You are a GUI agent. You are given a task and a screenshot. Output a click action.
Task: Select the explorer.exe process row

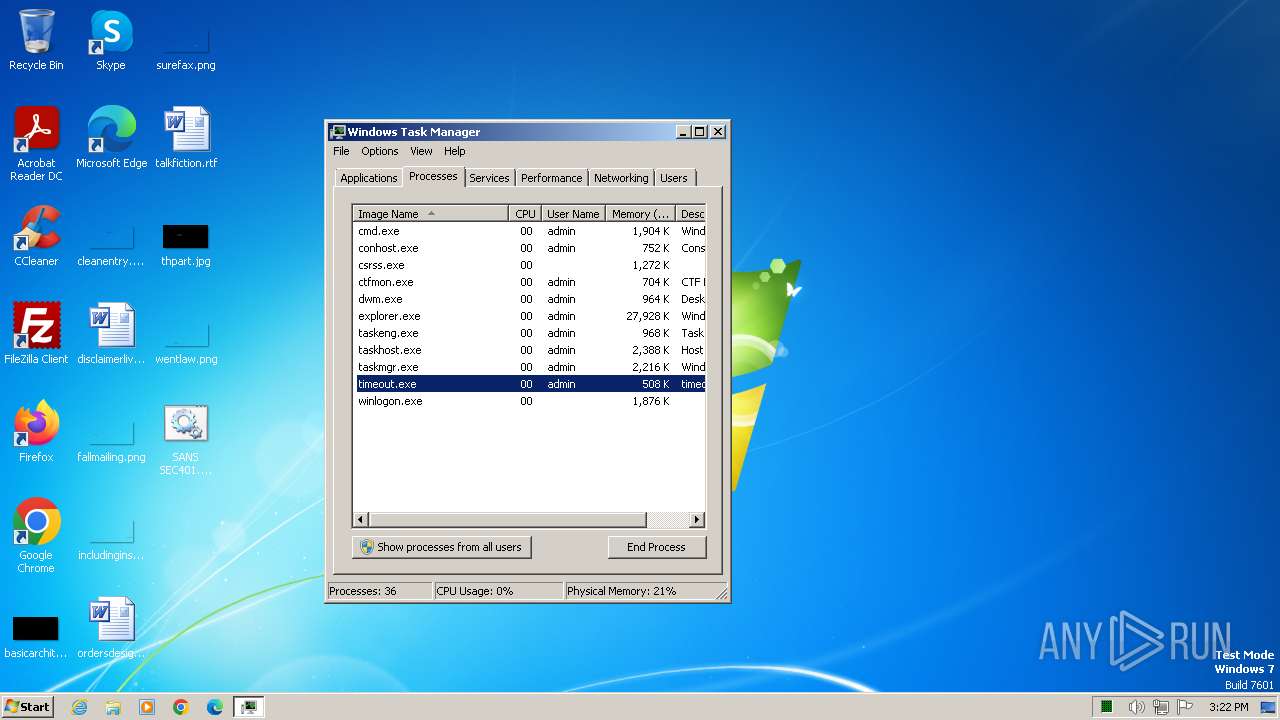pyautogui.click(x=529, y=316)
